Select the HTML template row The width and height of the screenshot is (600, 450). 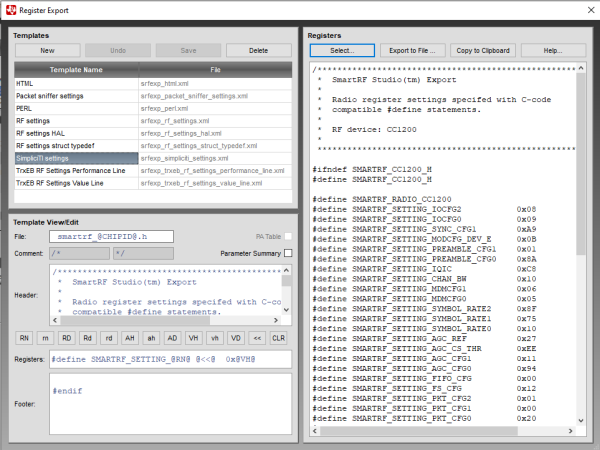point(153,83)
